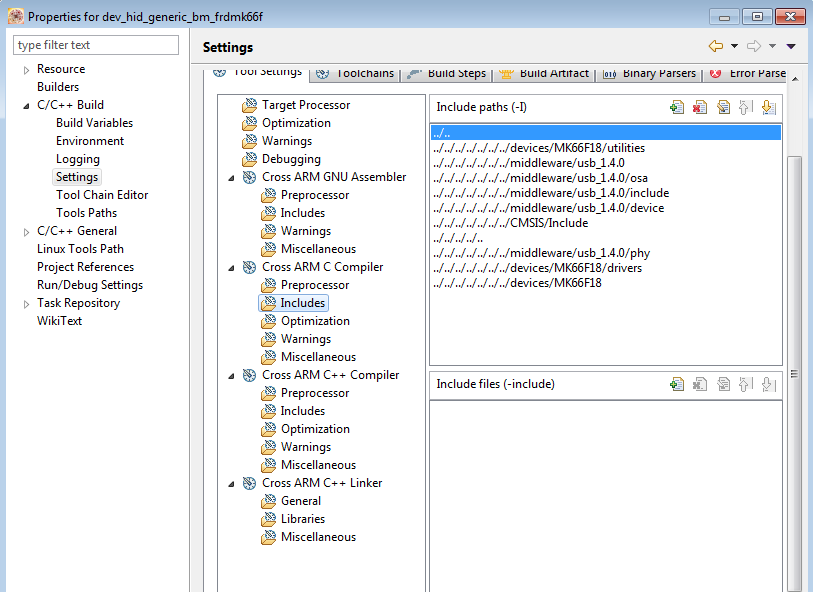Click the Cross ARM C Compiler icon

click(249, 267)
